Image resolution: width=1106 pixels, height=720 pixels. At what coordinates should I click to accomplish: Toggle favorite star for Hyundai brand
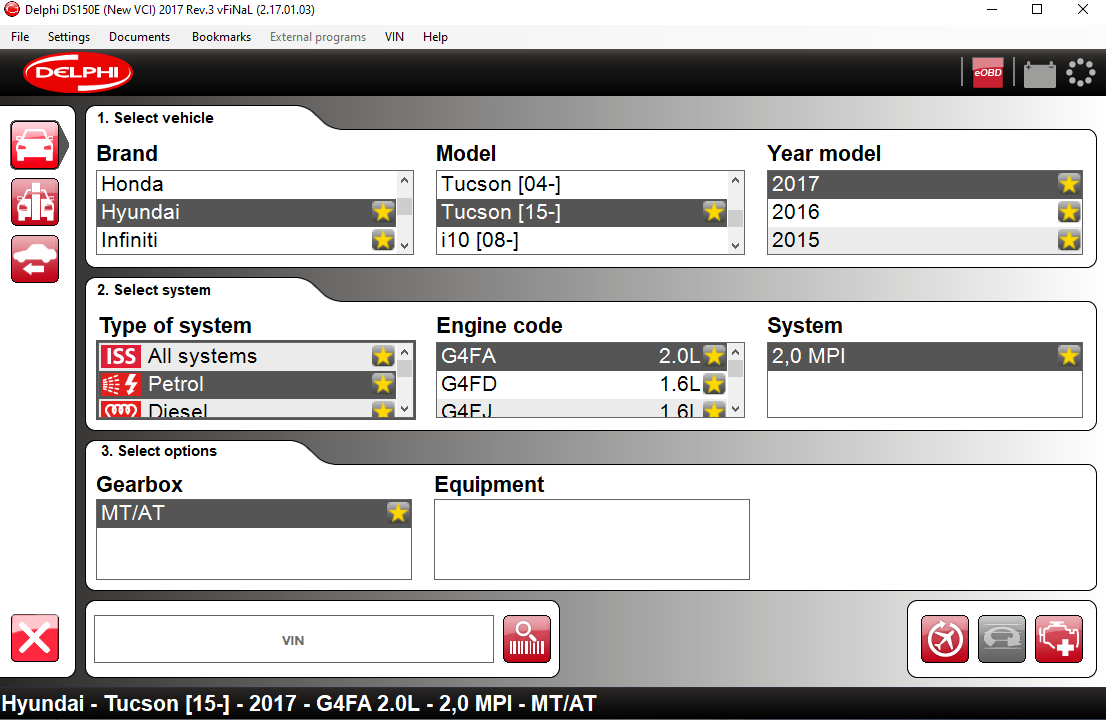(383, 212)
